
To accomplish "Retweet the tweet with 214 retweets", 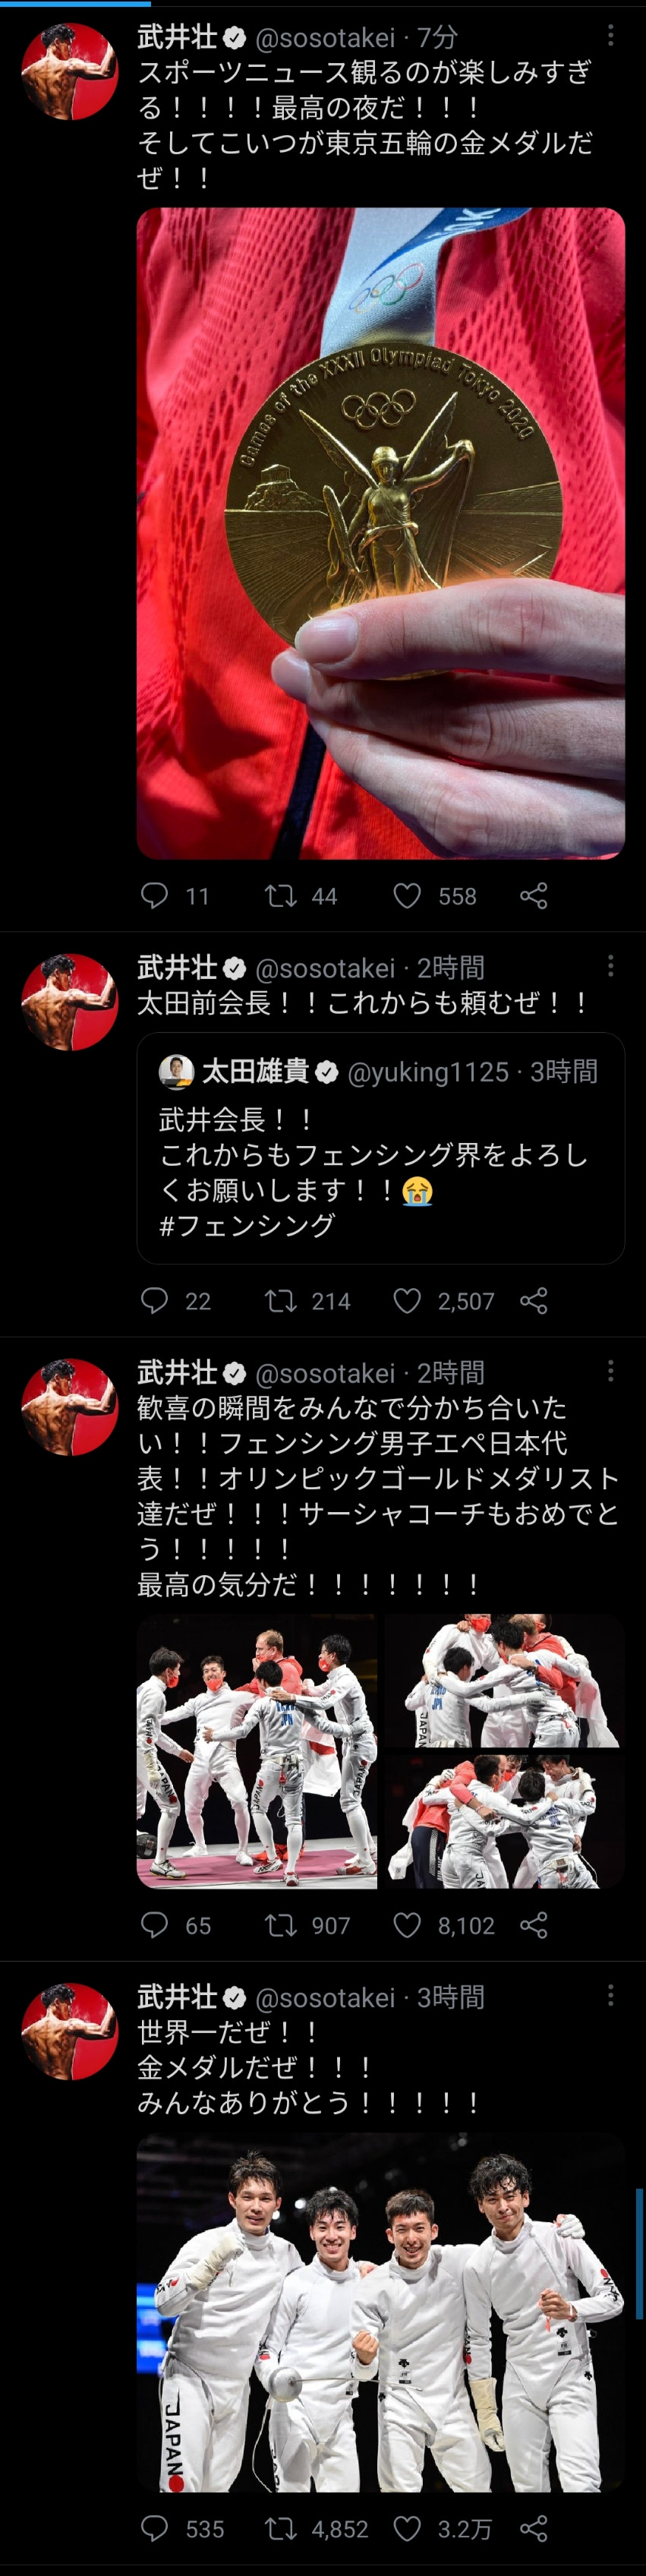I will pos(280,1300).
